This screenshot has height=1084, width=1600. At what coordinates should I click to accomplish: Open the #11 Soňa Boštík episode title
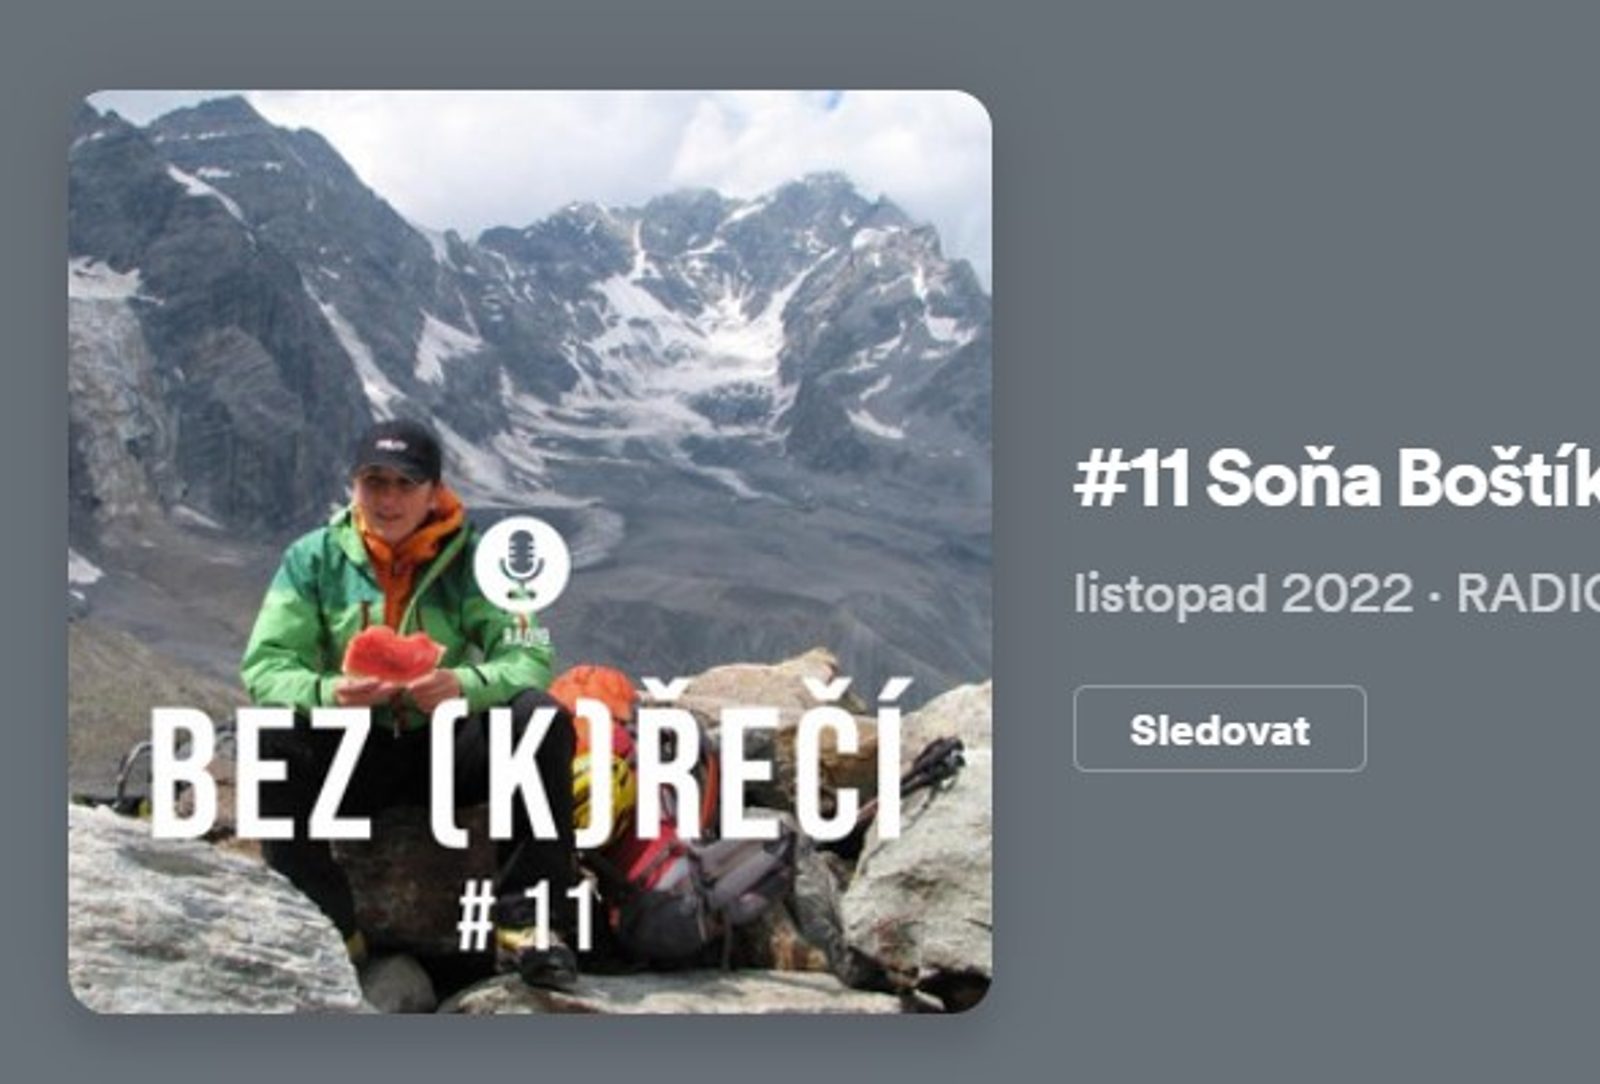[x=1337, y=479]
